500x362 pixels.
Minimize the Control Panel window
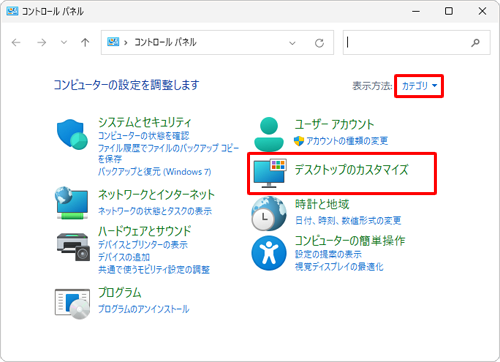click(x=416, y=11)
